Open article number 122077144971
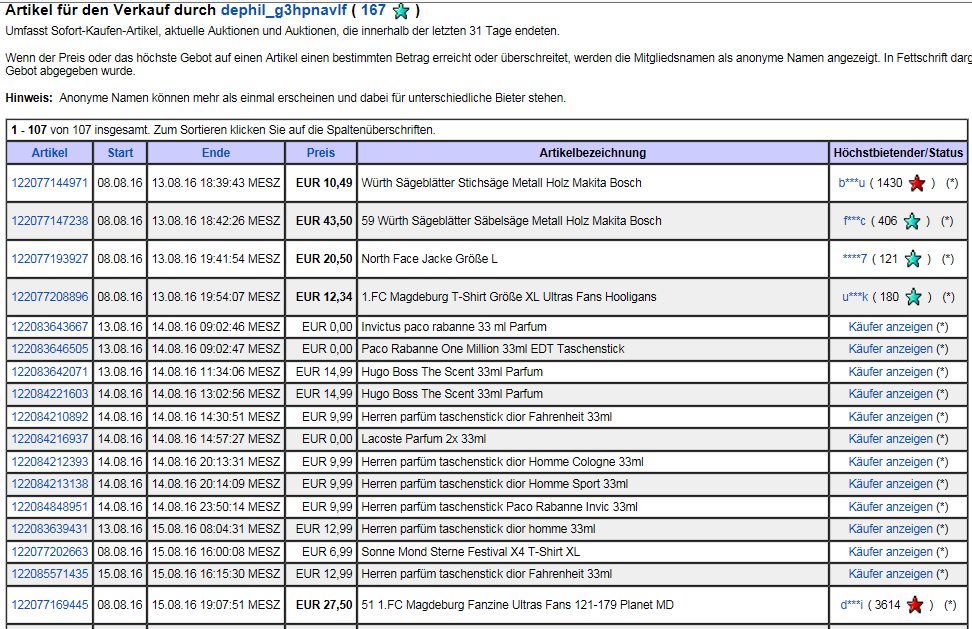The height and width of the screenshot is (629, 972). pos(50,183)
